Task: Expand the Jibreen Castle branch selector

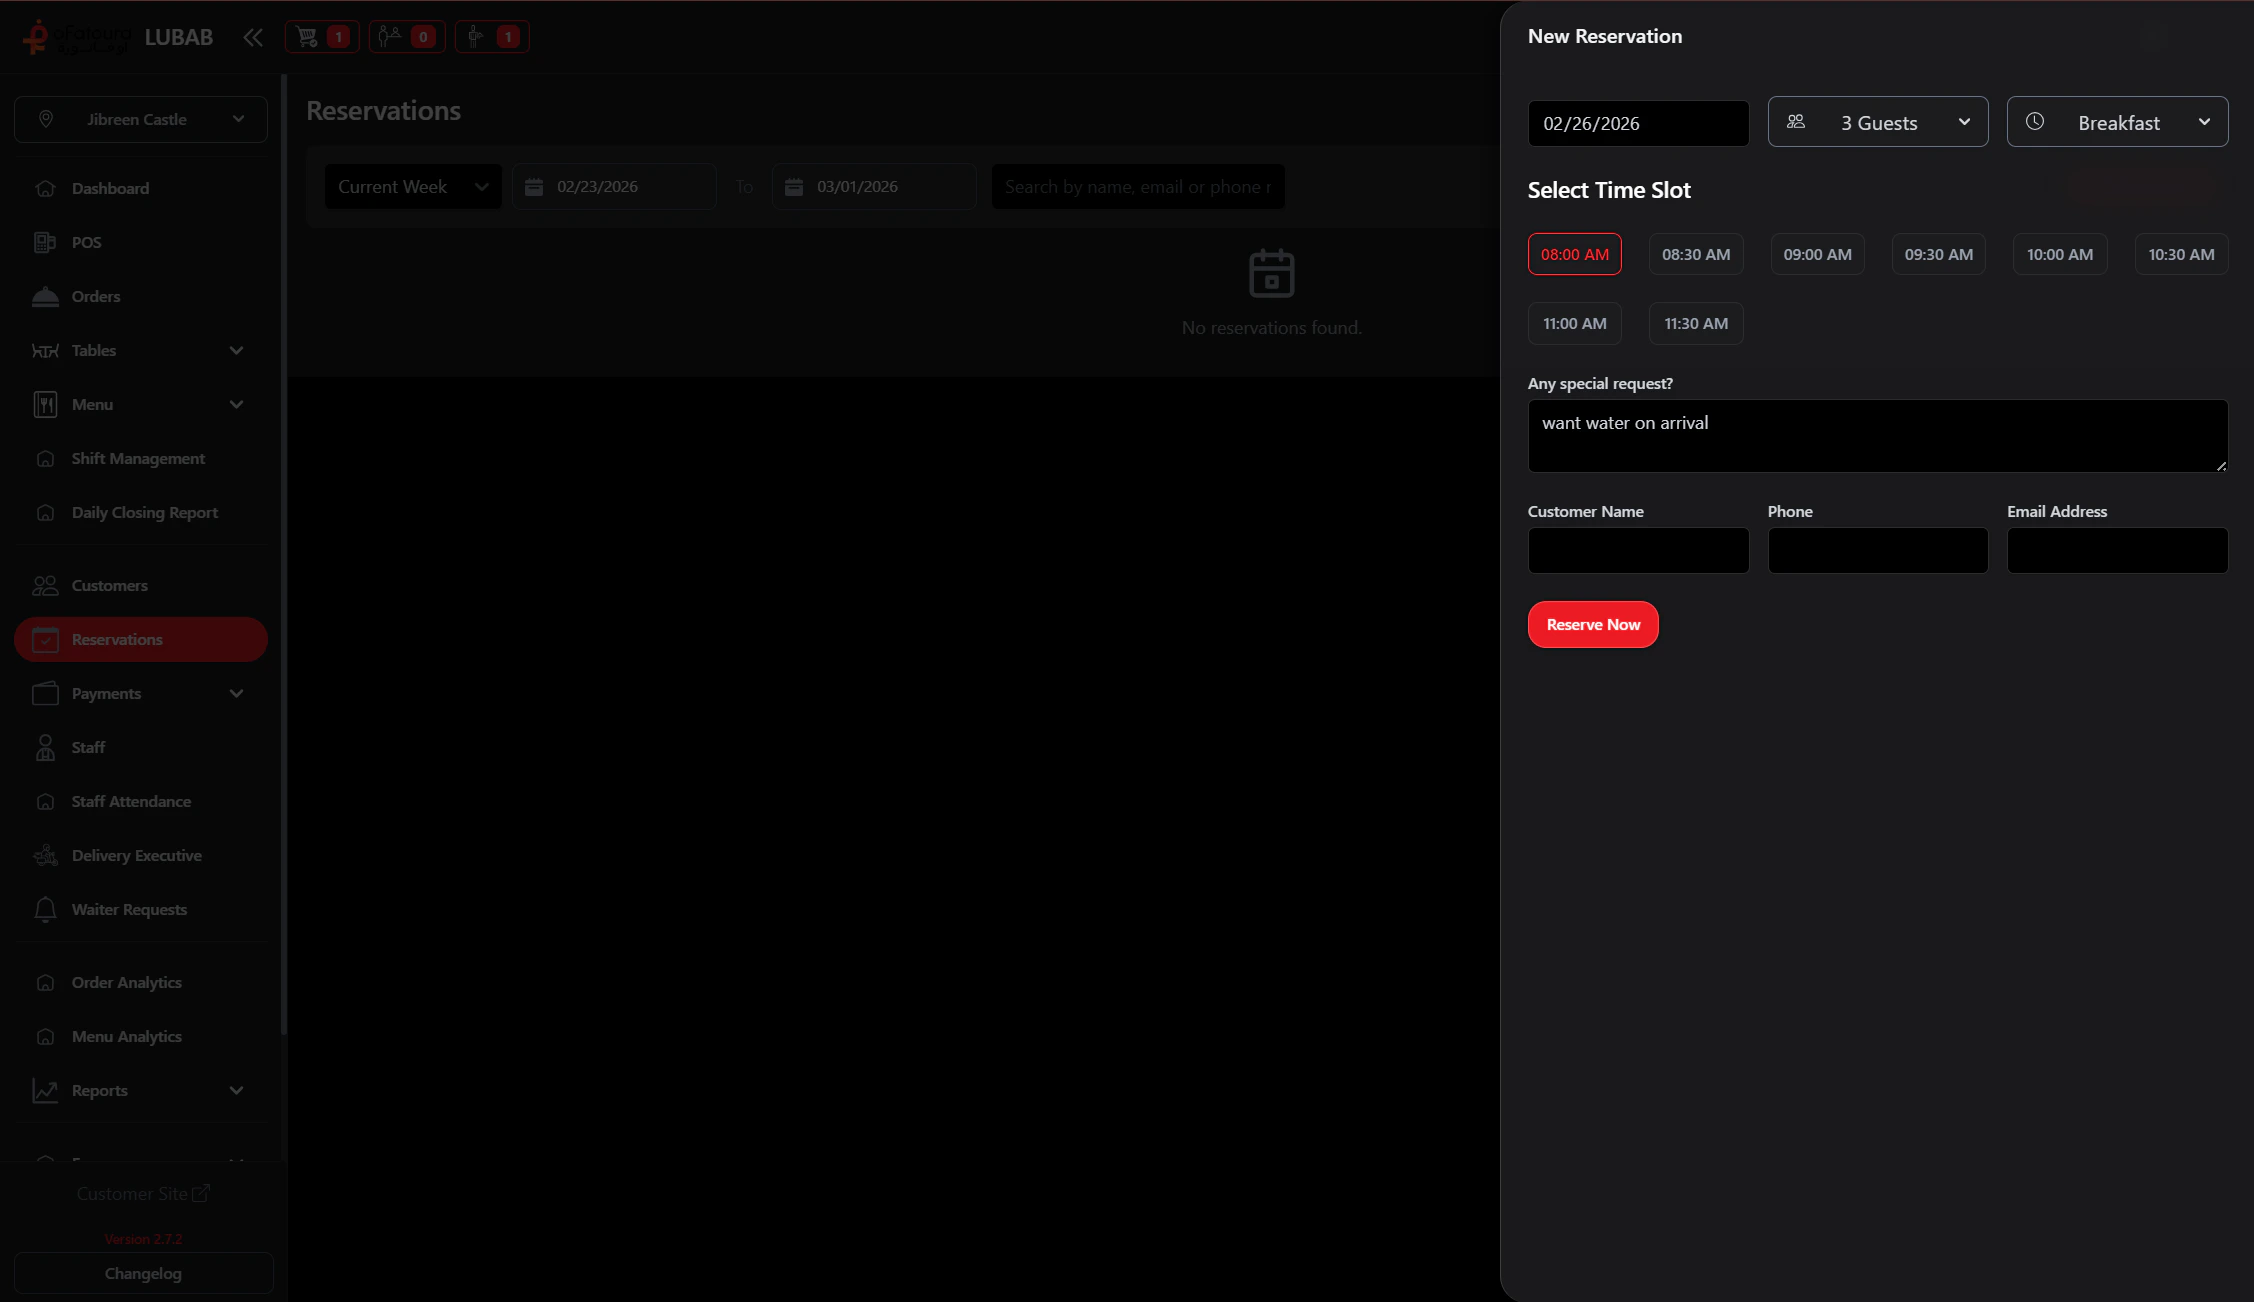Action: pyautogui.click(x=141, y=119)
